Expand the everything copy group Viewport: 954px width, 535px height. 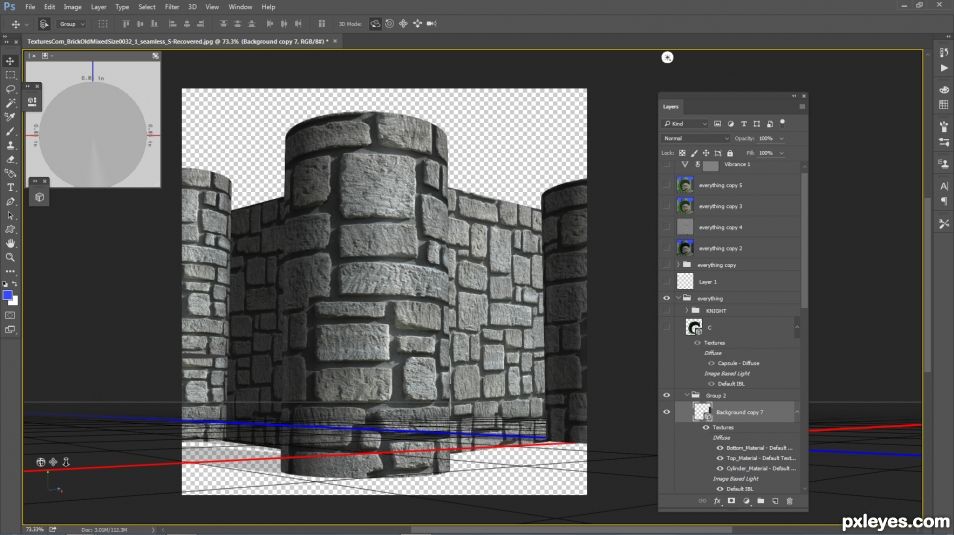pyautogui.click(x=678, y=265)
